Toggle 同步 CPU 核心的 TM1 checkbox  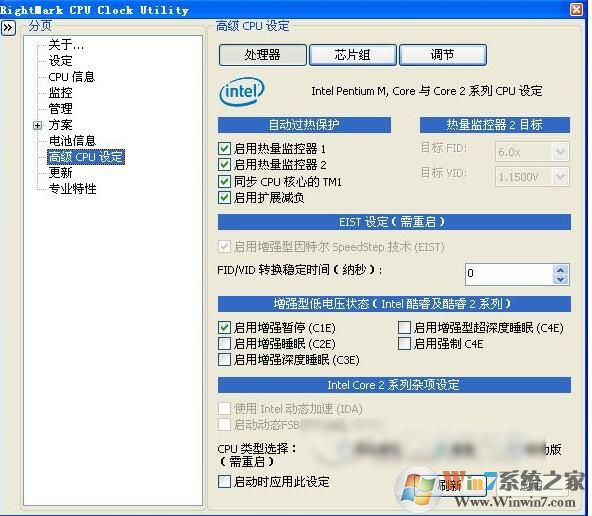point(224,182)
